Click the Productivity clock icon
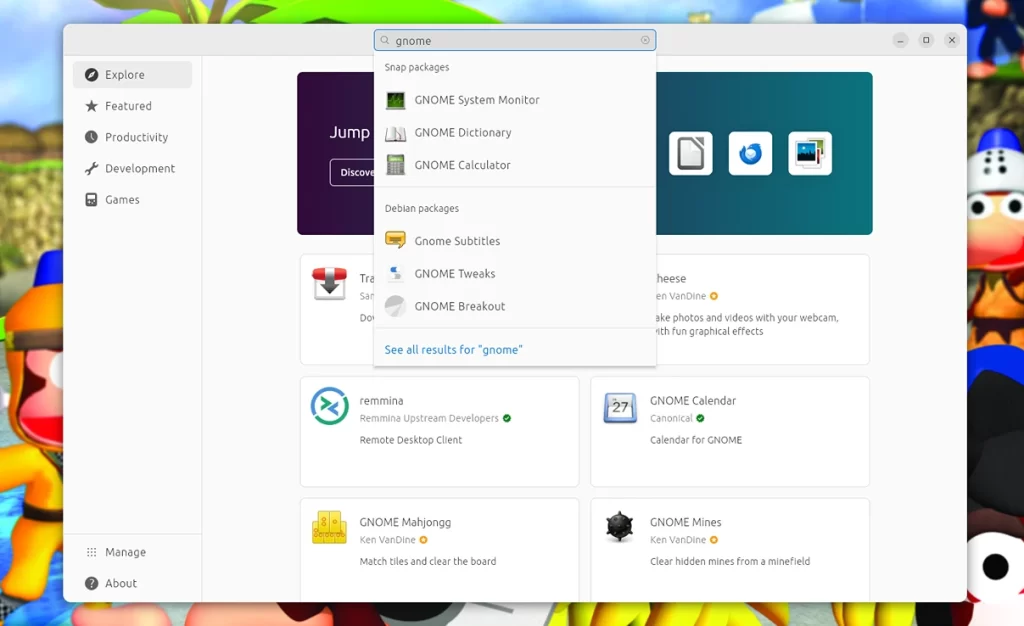 click(91, 137)
